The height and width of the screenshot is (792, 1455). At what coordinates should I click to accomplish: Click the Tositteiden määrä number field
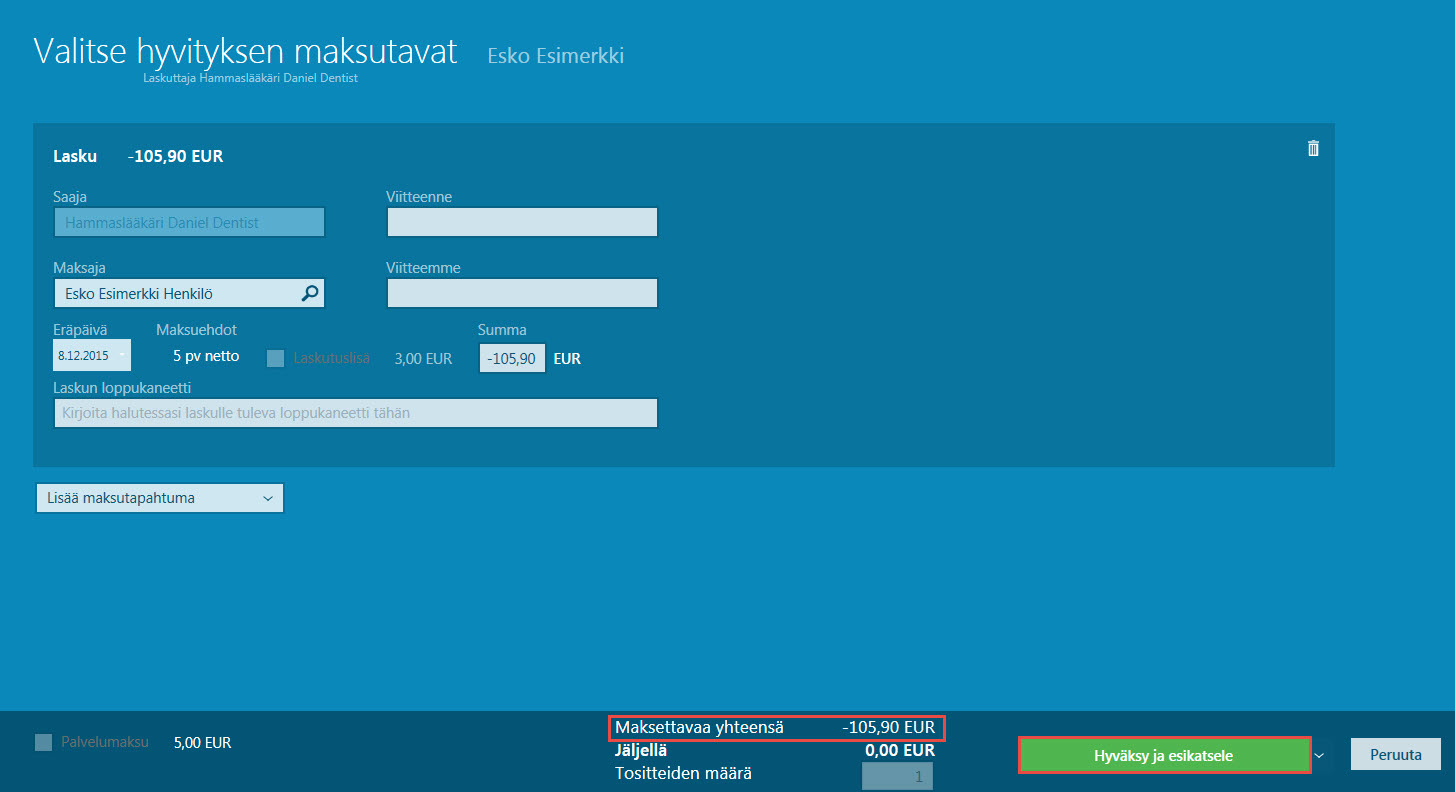(897, 775)
